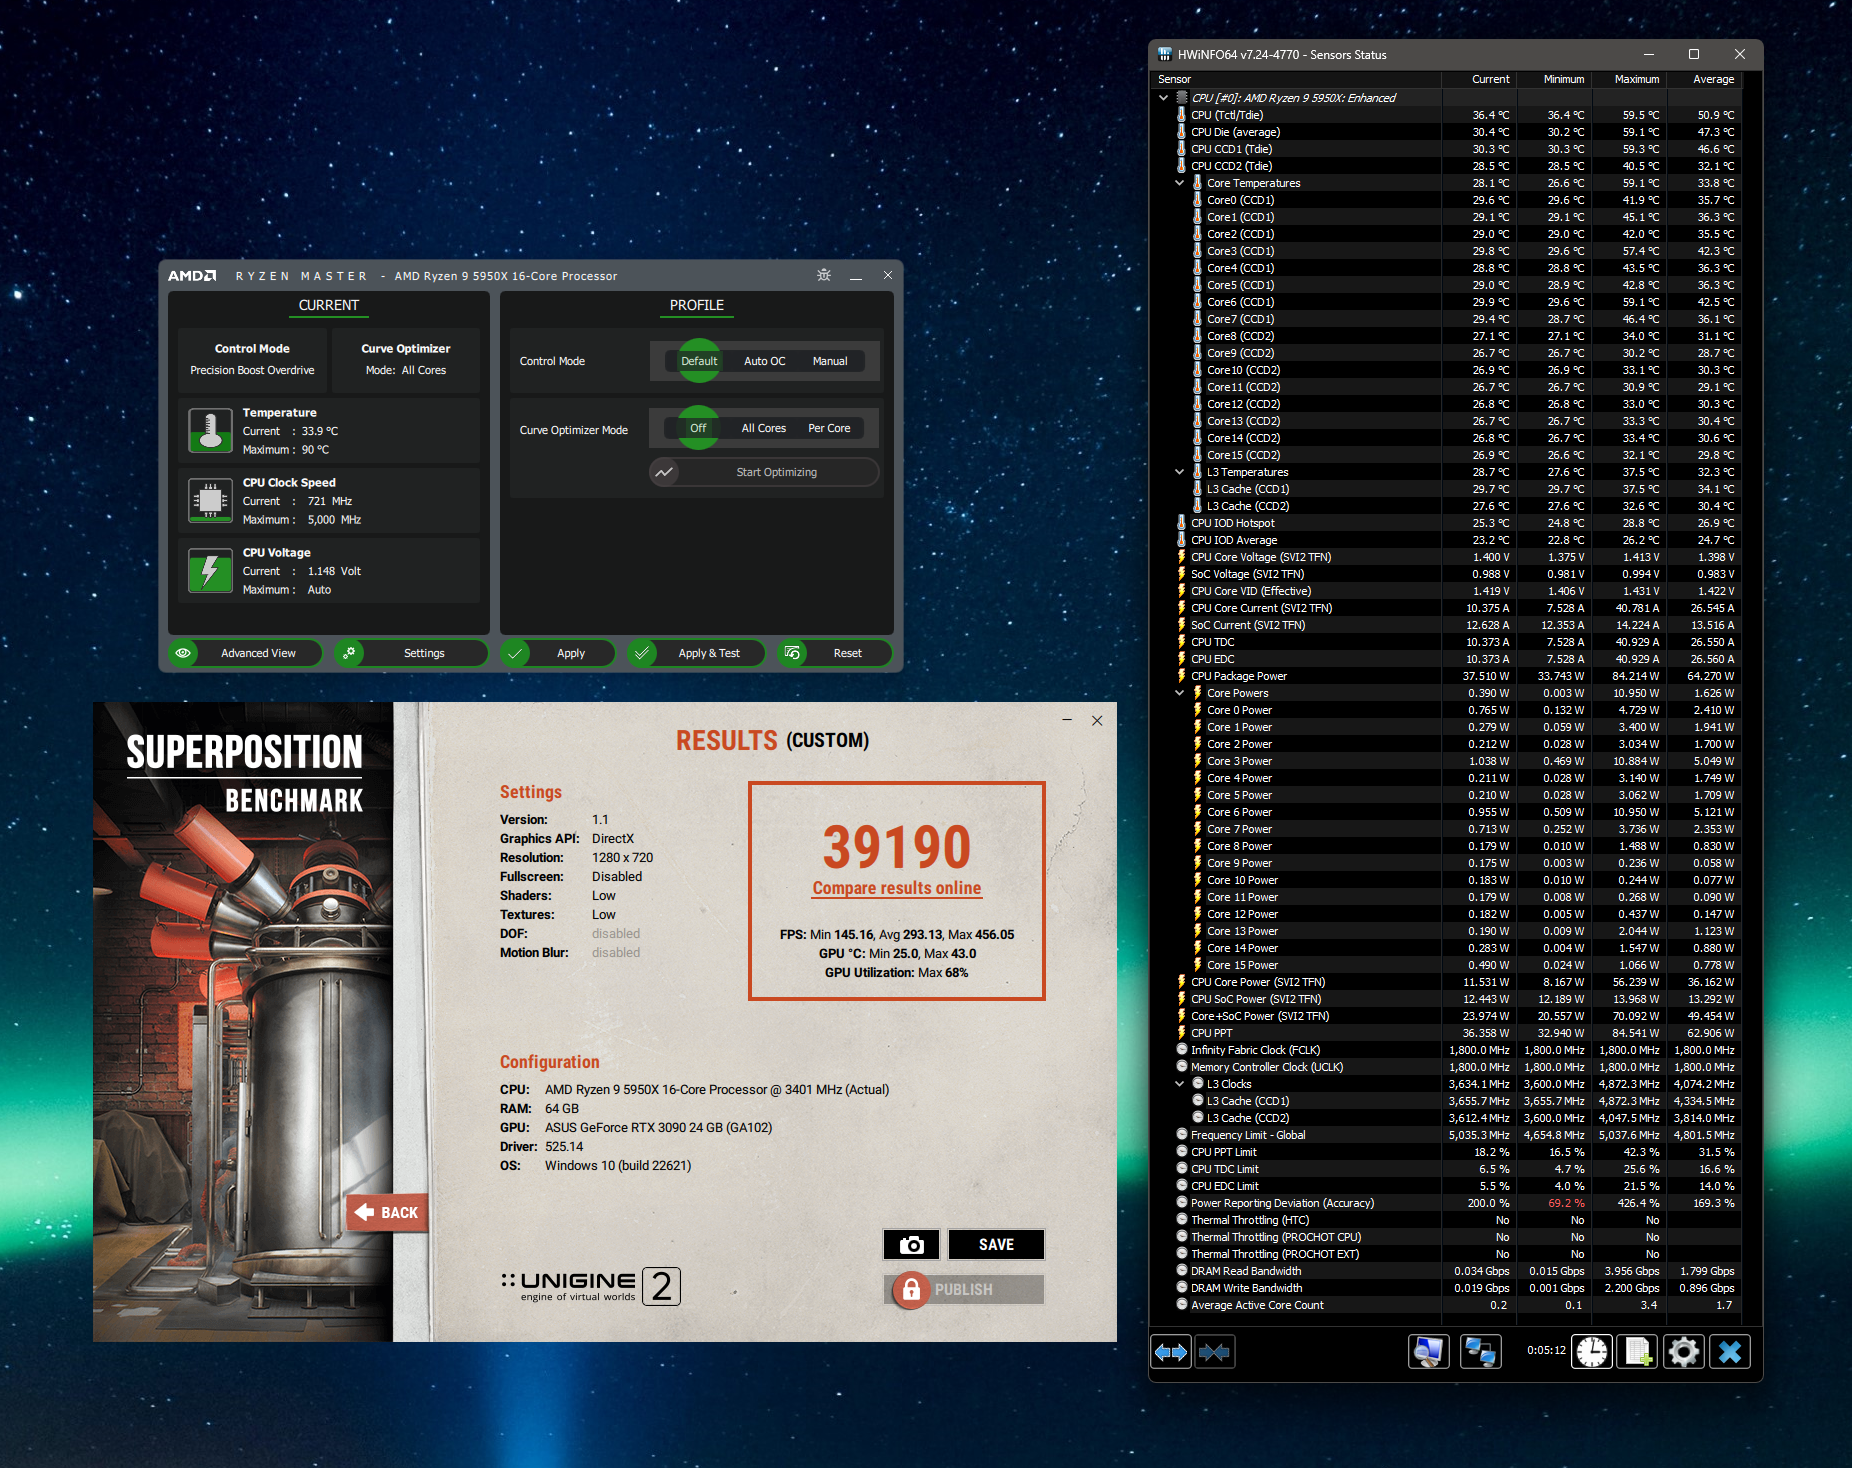Open HWiNFO monitor with magnifier icon
This screenshot has height=1468, width=1852.
[x=1428, y=1352]
